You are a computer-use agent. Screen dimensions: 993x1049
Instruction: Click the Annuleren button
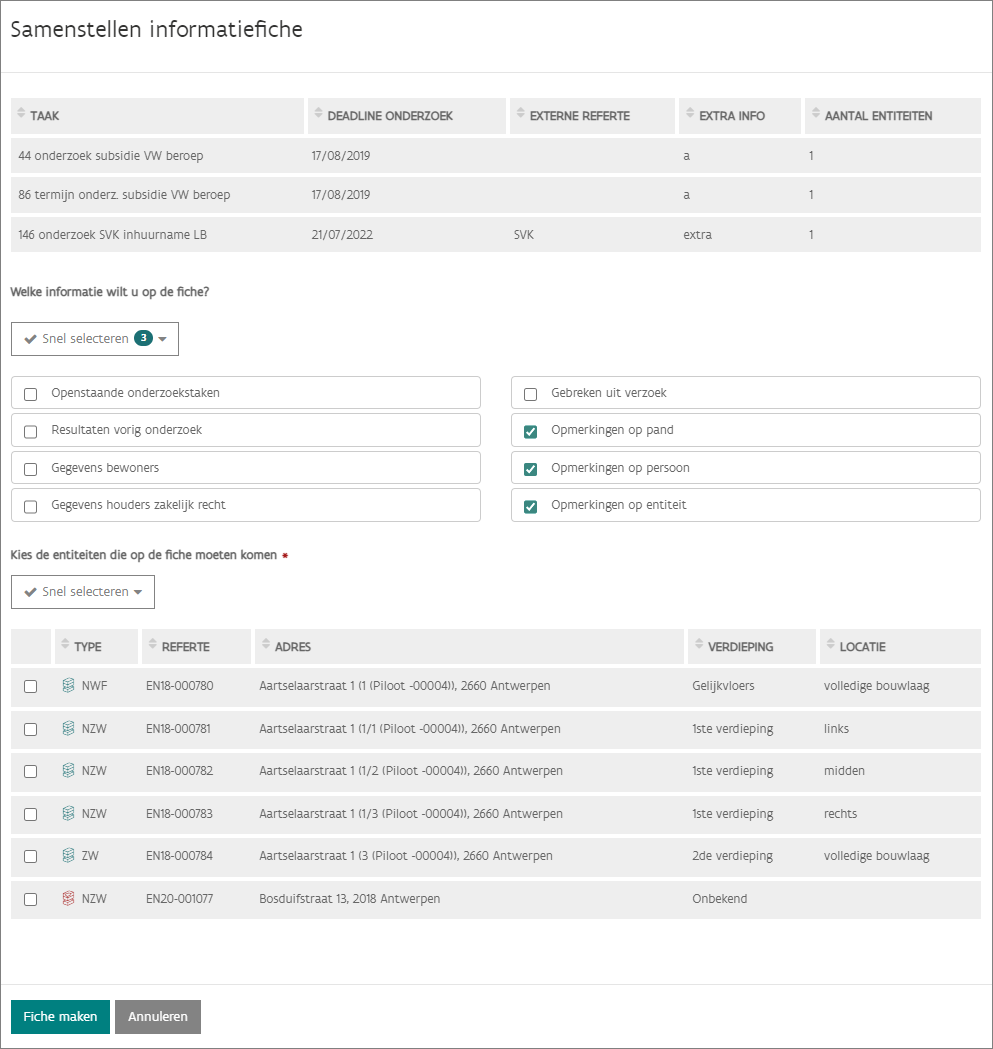158,1016
